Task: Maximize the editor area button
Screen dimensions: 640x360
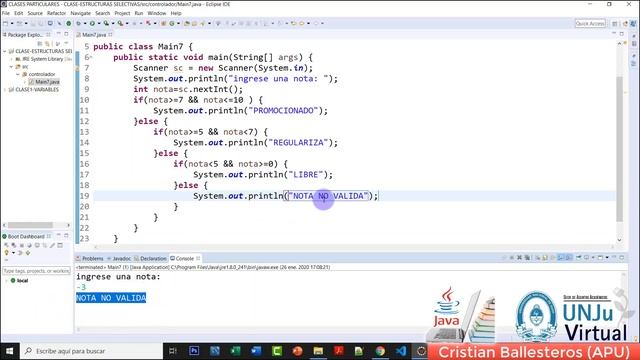Action: coord(622,34)
